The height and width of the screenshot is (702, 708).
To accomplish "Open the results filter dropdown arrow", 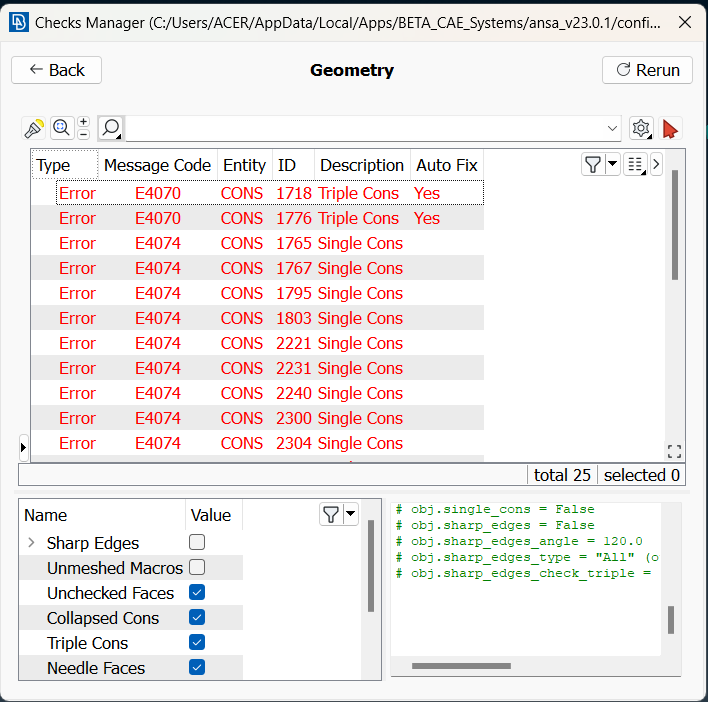I will [x=613, y=164].
